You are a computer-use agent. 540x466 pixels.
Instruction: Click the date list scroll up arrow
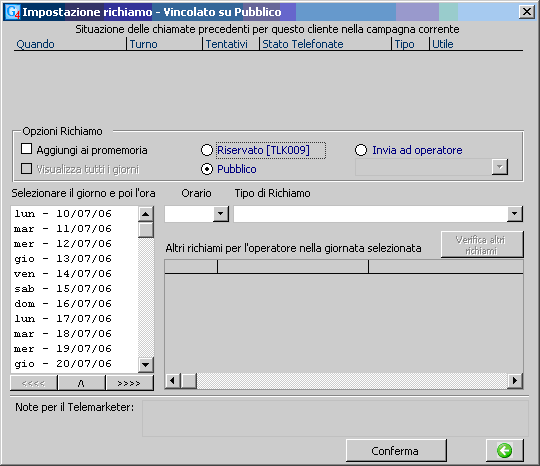[146, 214]
